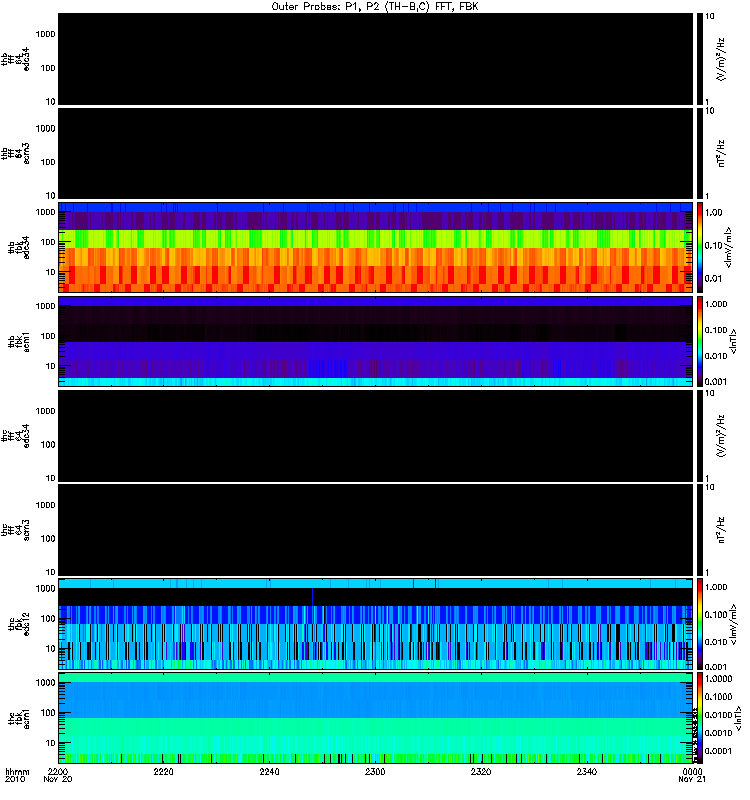The image size is (750, 800).
Task: Click the "1.0000" color bar value of thc fbk scm1
Action: point(718,679)
